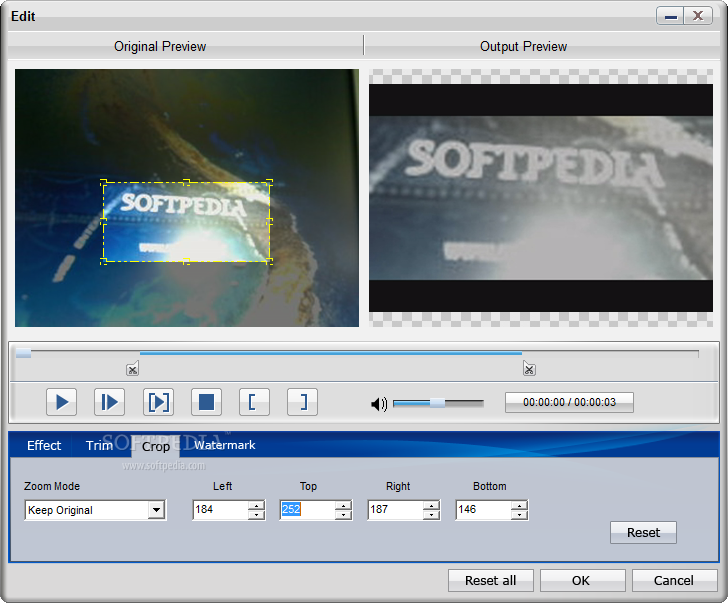Increase the Top crop value
Screen dimensions: 728x603
343,506
